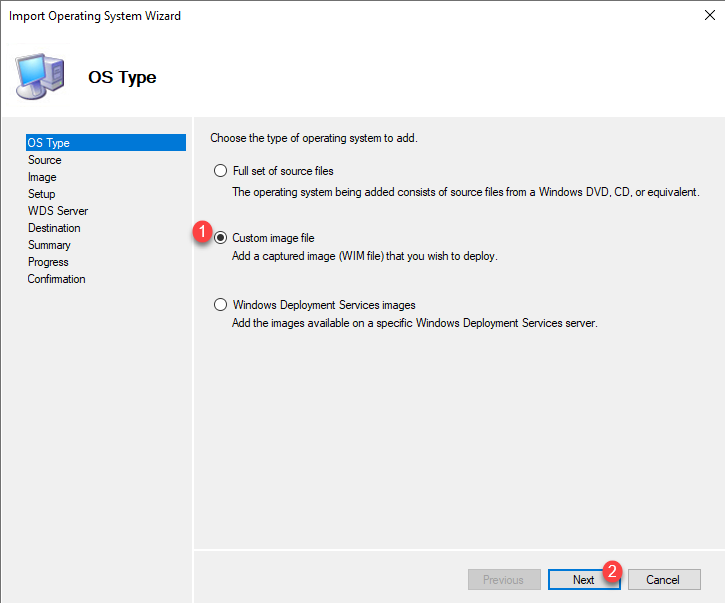Click the Custom image file WIM description text
Screen dimensions: 725x603
point(364,256)
